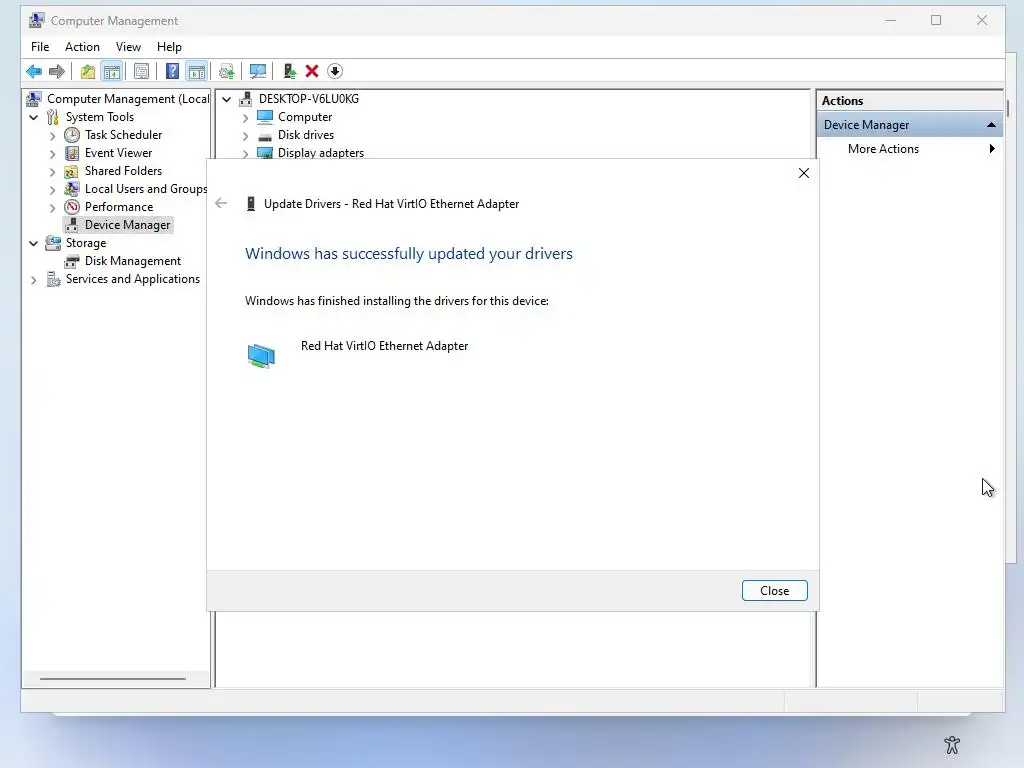Expand the Shared Folders node
The image size is (1024, 768).
pyautogui.click(x=52, y=172)
